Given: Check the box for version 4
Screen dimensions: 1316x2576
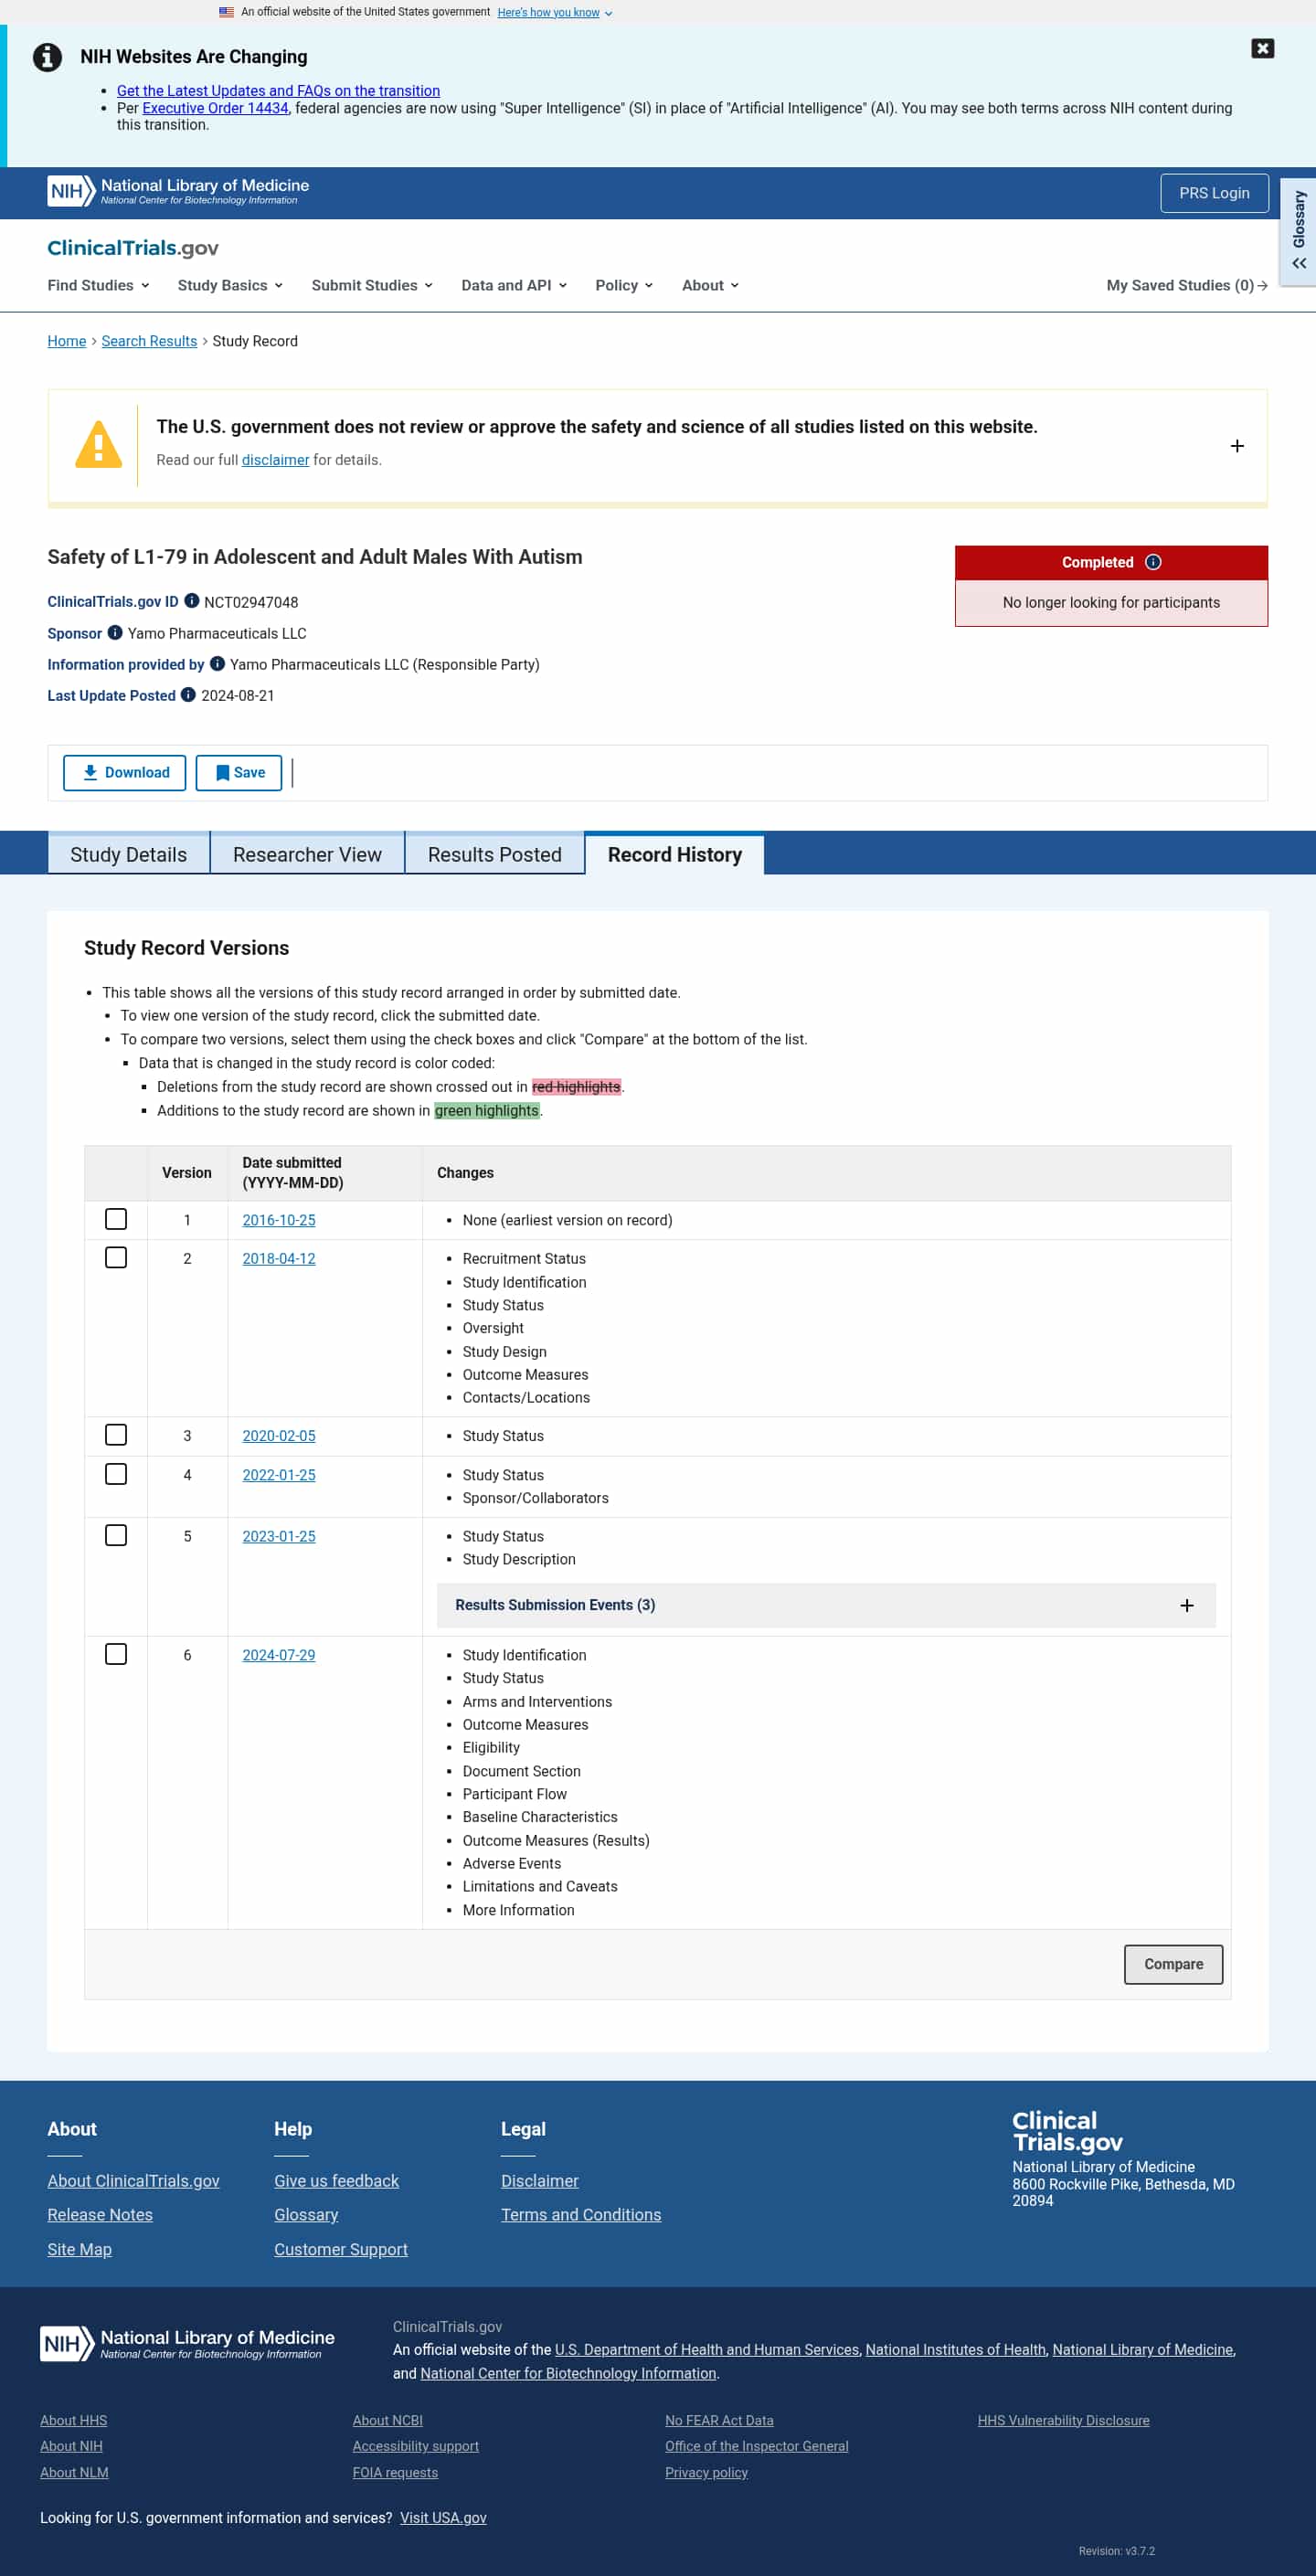Looking at the screenshot, I should point(116,1473).
